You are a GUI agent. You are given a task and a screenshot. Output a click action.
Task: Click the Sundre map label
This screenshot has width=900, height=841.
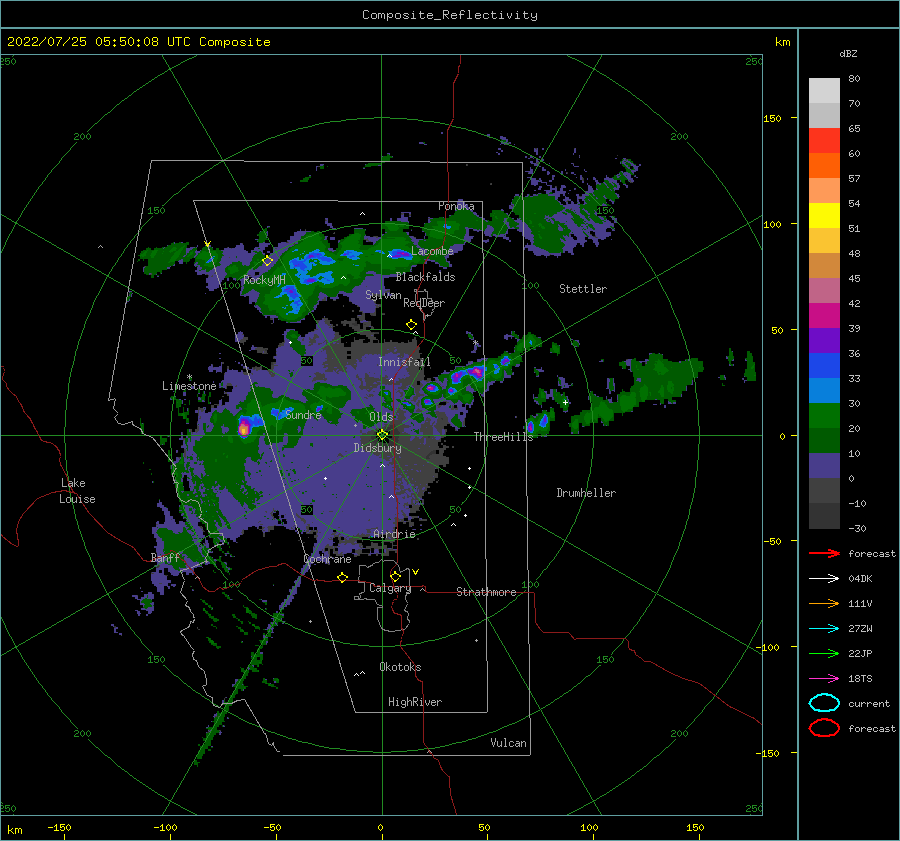click(x=304, y=415)
